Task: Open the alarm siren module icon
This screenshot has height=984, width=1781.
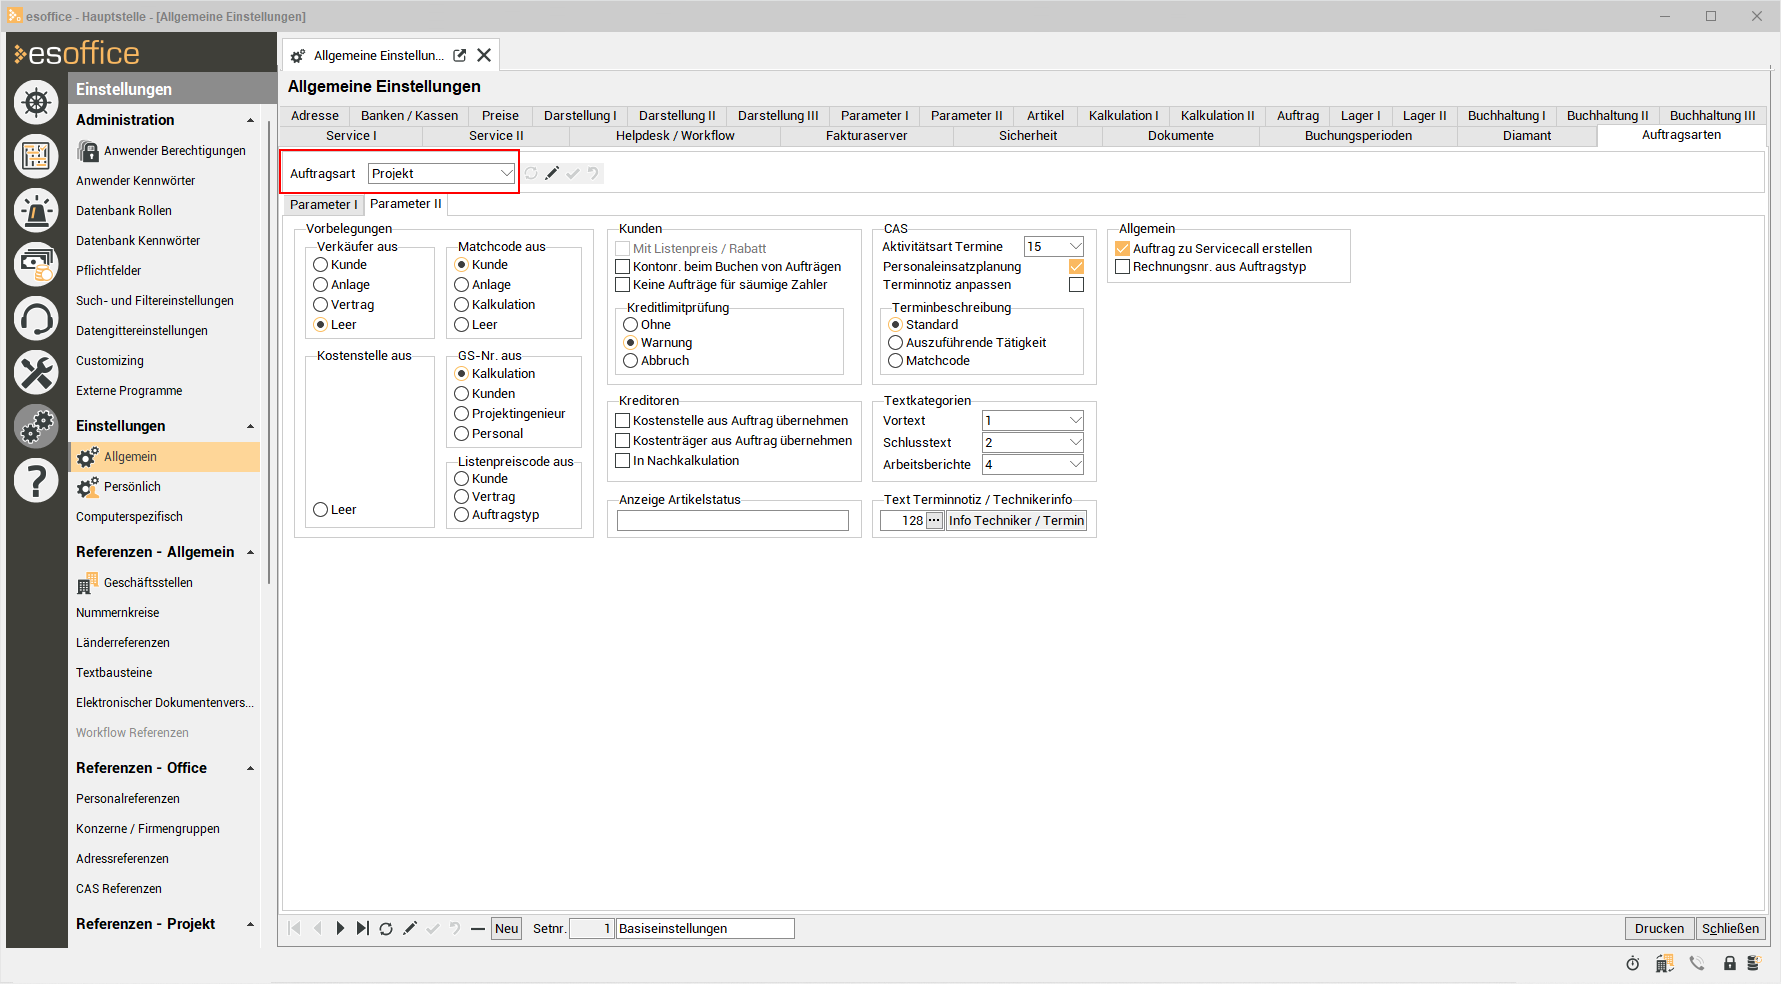Action: click(36, 210)
